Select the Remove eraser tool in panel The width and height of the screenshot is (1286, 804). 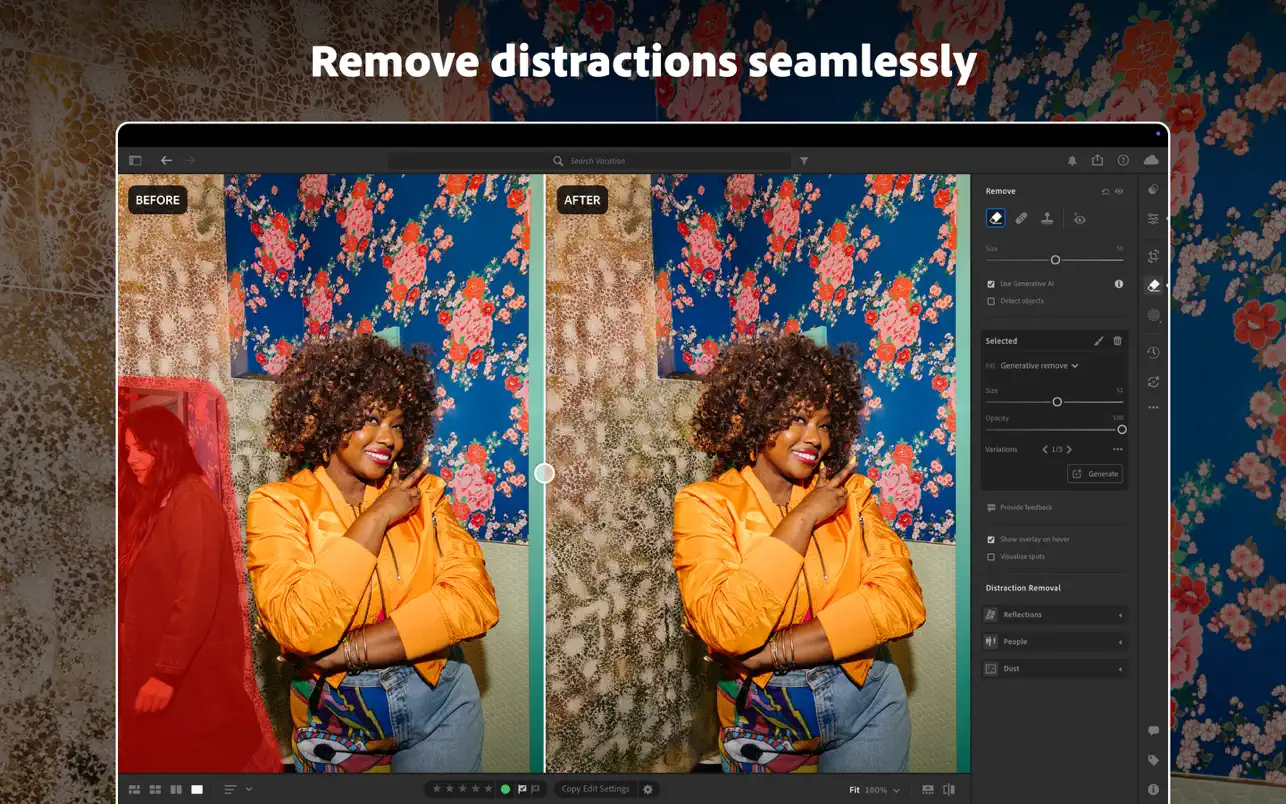(995, 218)
